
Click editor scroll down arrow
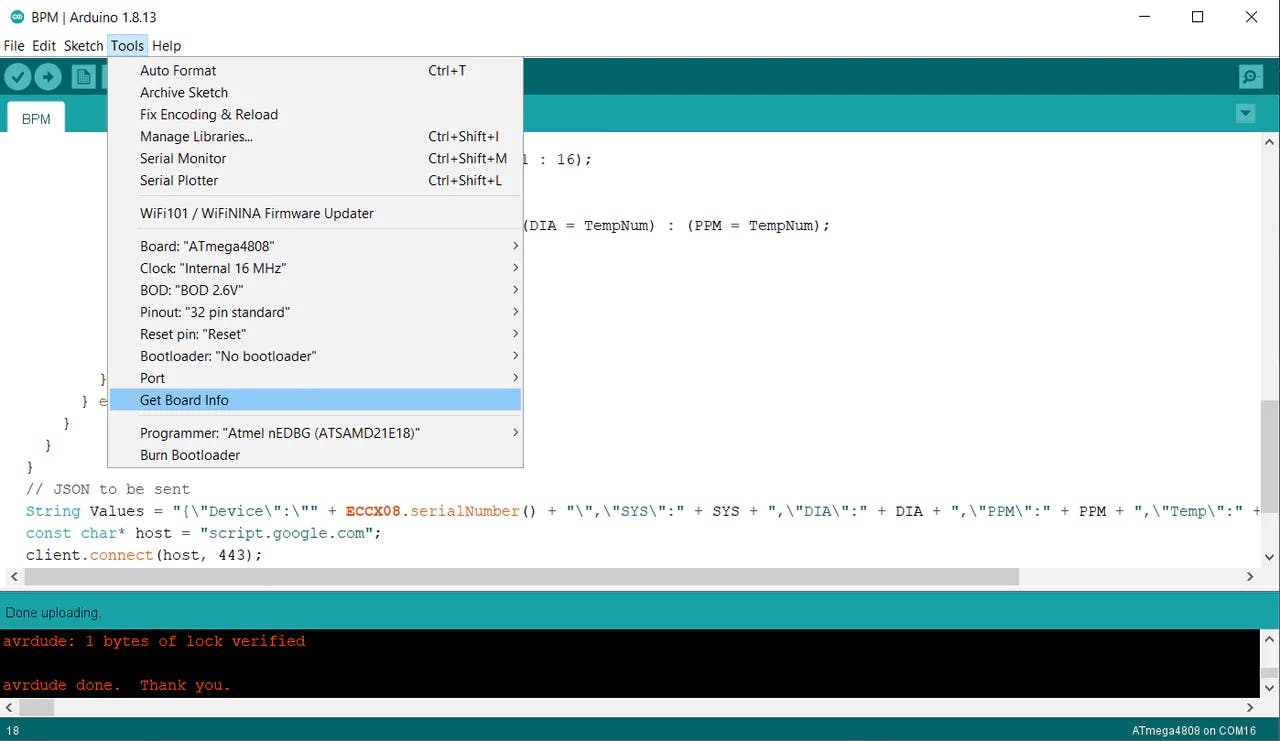point(1269,558)
